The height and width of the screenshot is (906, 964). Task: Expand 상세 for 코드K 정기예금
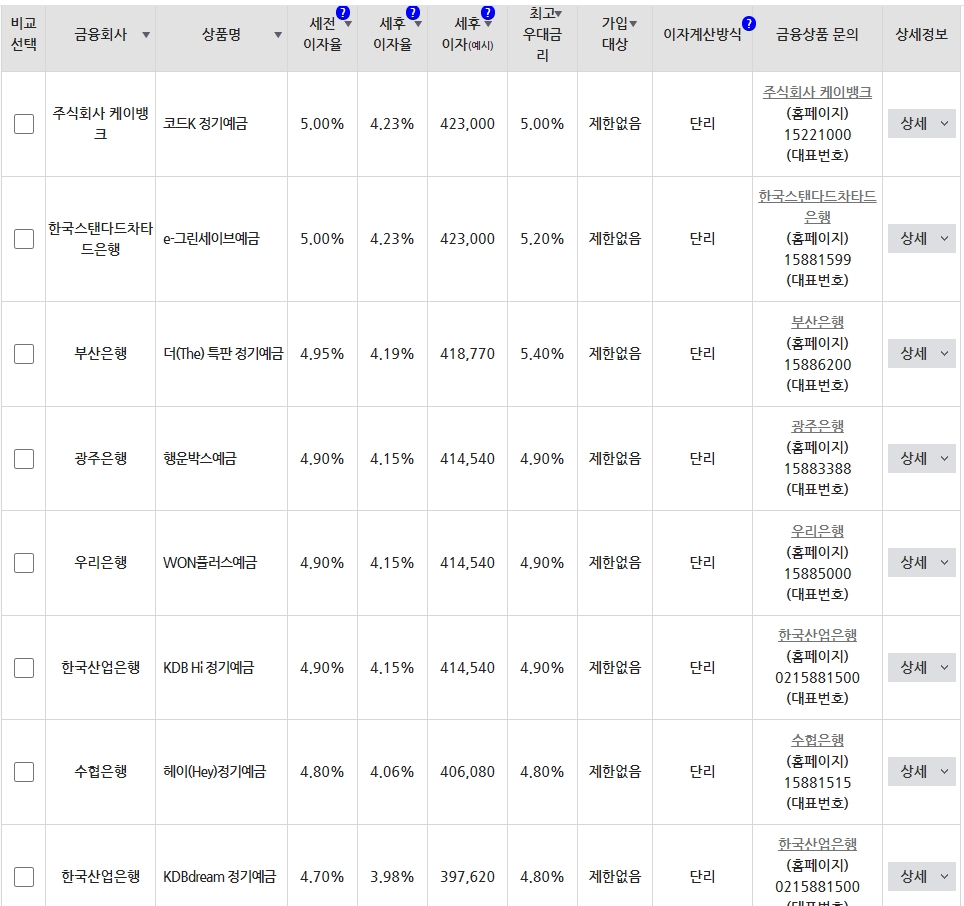pos(922,124)
